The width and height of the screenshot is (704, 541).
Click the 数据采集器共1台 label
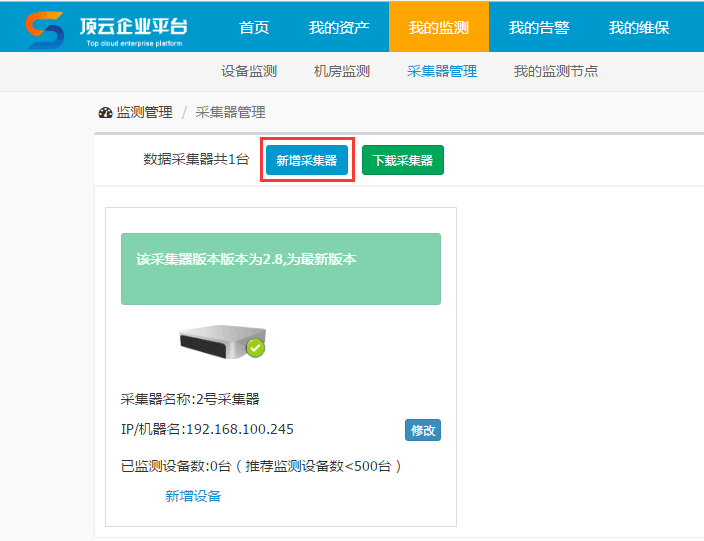(x=196, y=159)
